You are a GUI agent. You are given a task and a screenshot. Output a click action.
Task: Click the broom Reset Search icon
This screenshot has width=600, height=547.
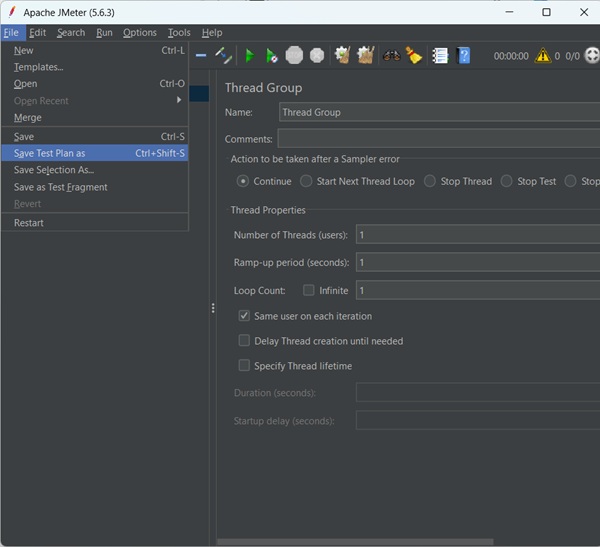[x=414, y=56]
